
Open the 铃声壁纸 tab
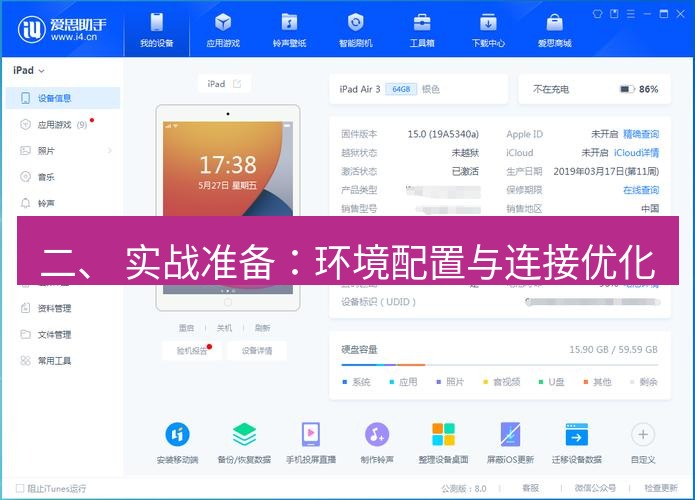pyautogui.click(x=289, y=30)
